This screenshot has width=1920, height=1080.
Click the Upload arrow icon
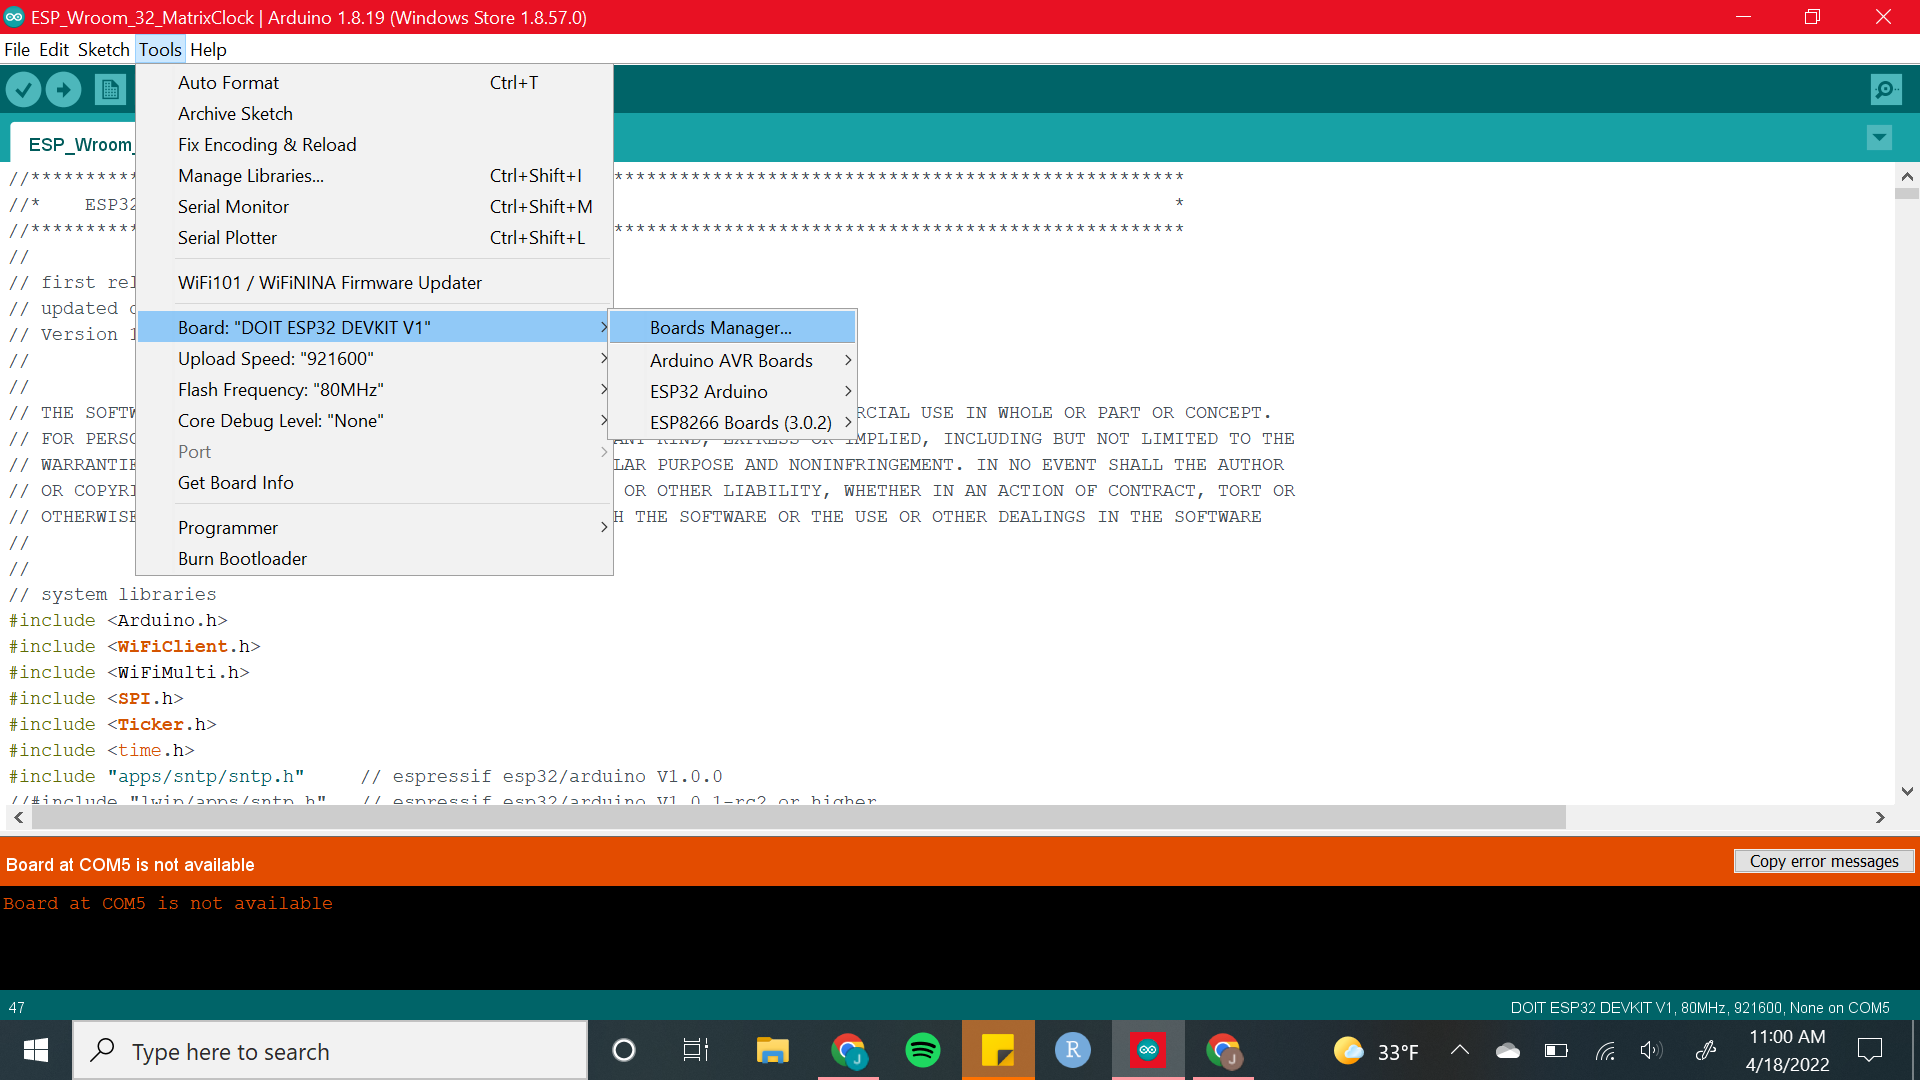coord(63,90)
